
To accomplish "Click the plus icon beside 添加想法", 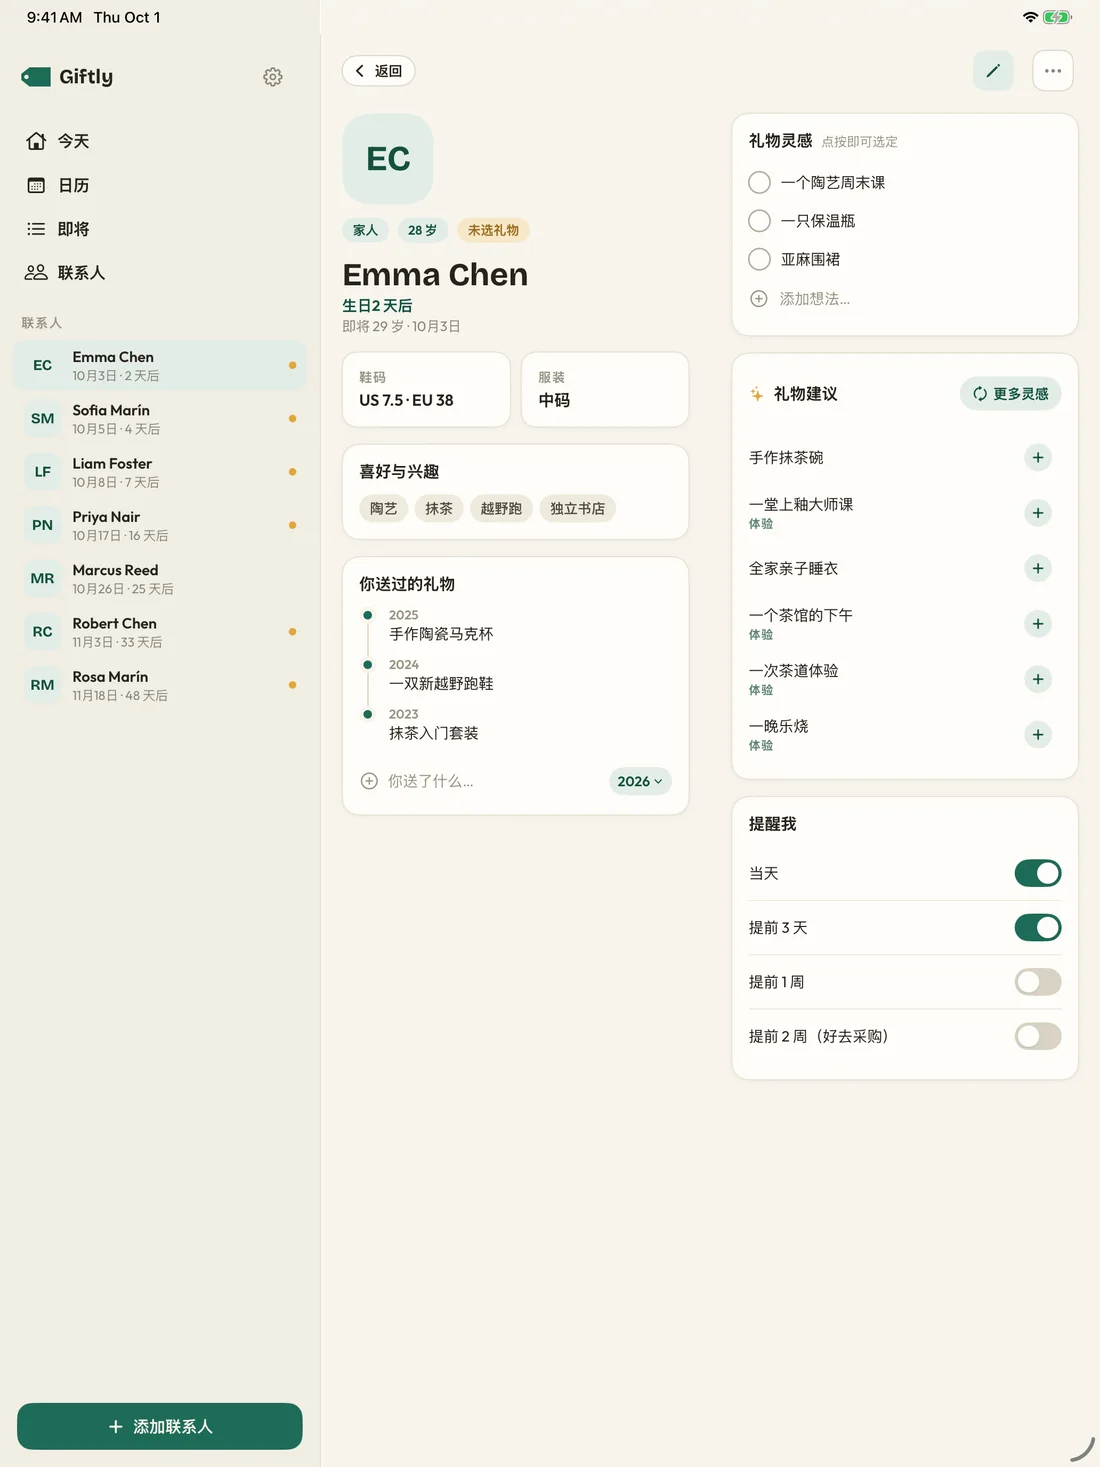I will (759, 299).
